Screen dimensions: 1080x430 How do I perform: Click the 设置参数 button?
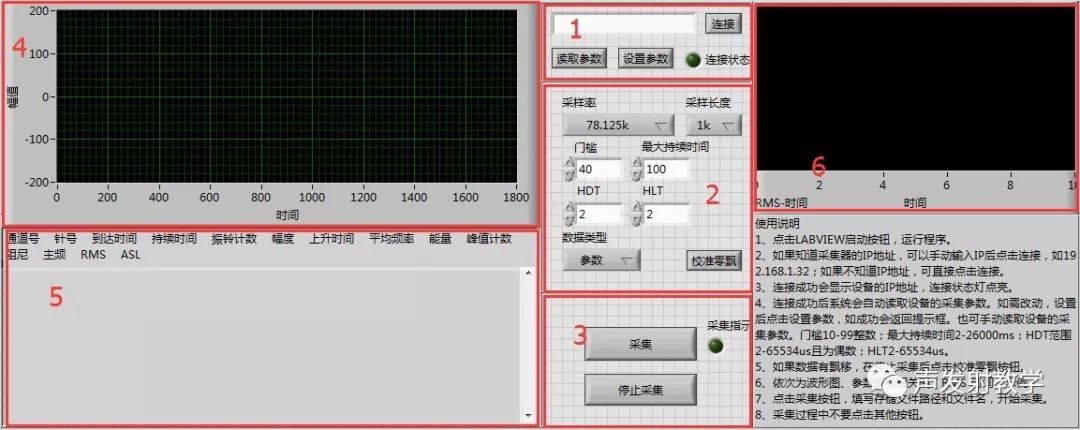(x=645, y=59)
